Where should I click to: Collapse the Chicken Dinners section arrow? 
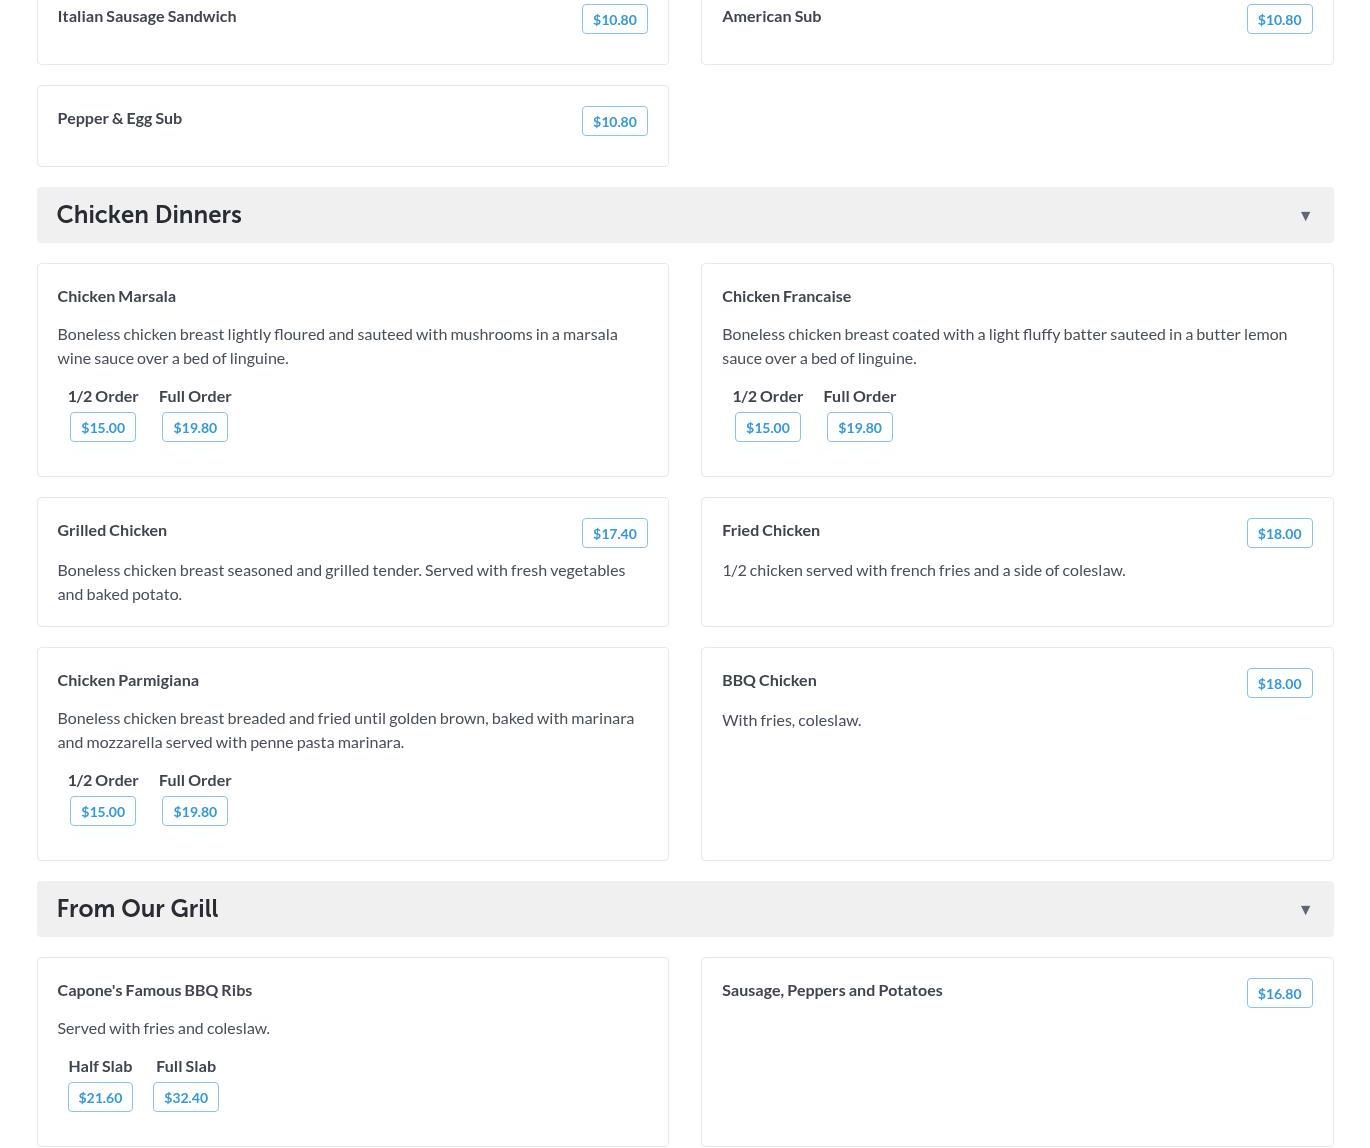[x=1305, y=216]
